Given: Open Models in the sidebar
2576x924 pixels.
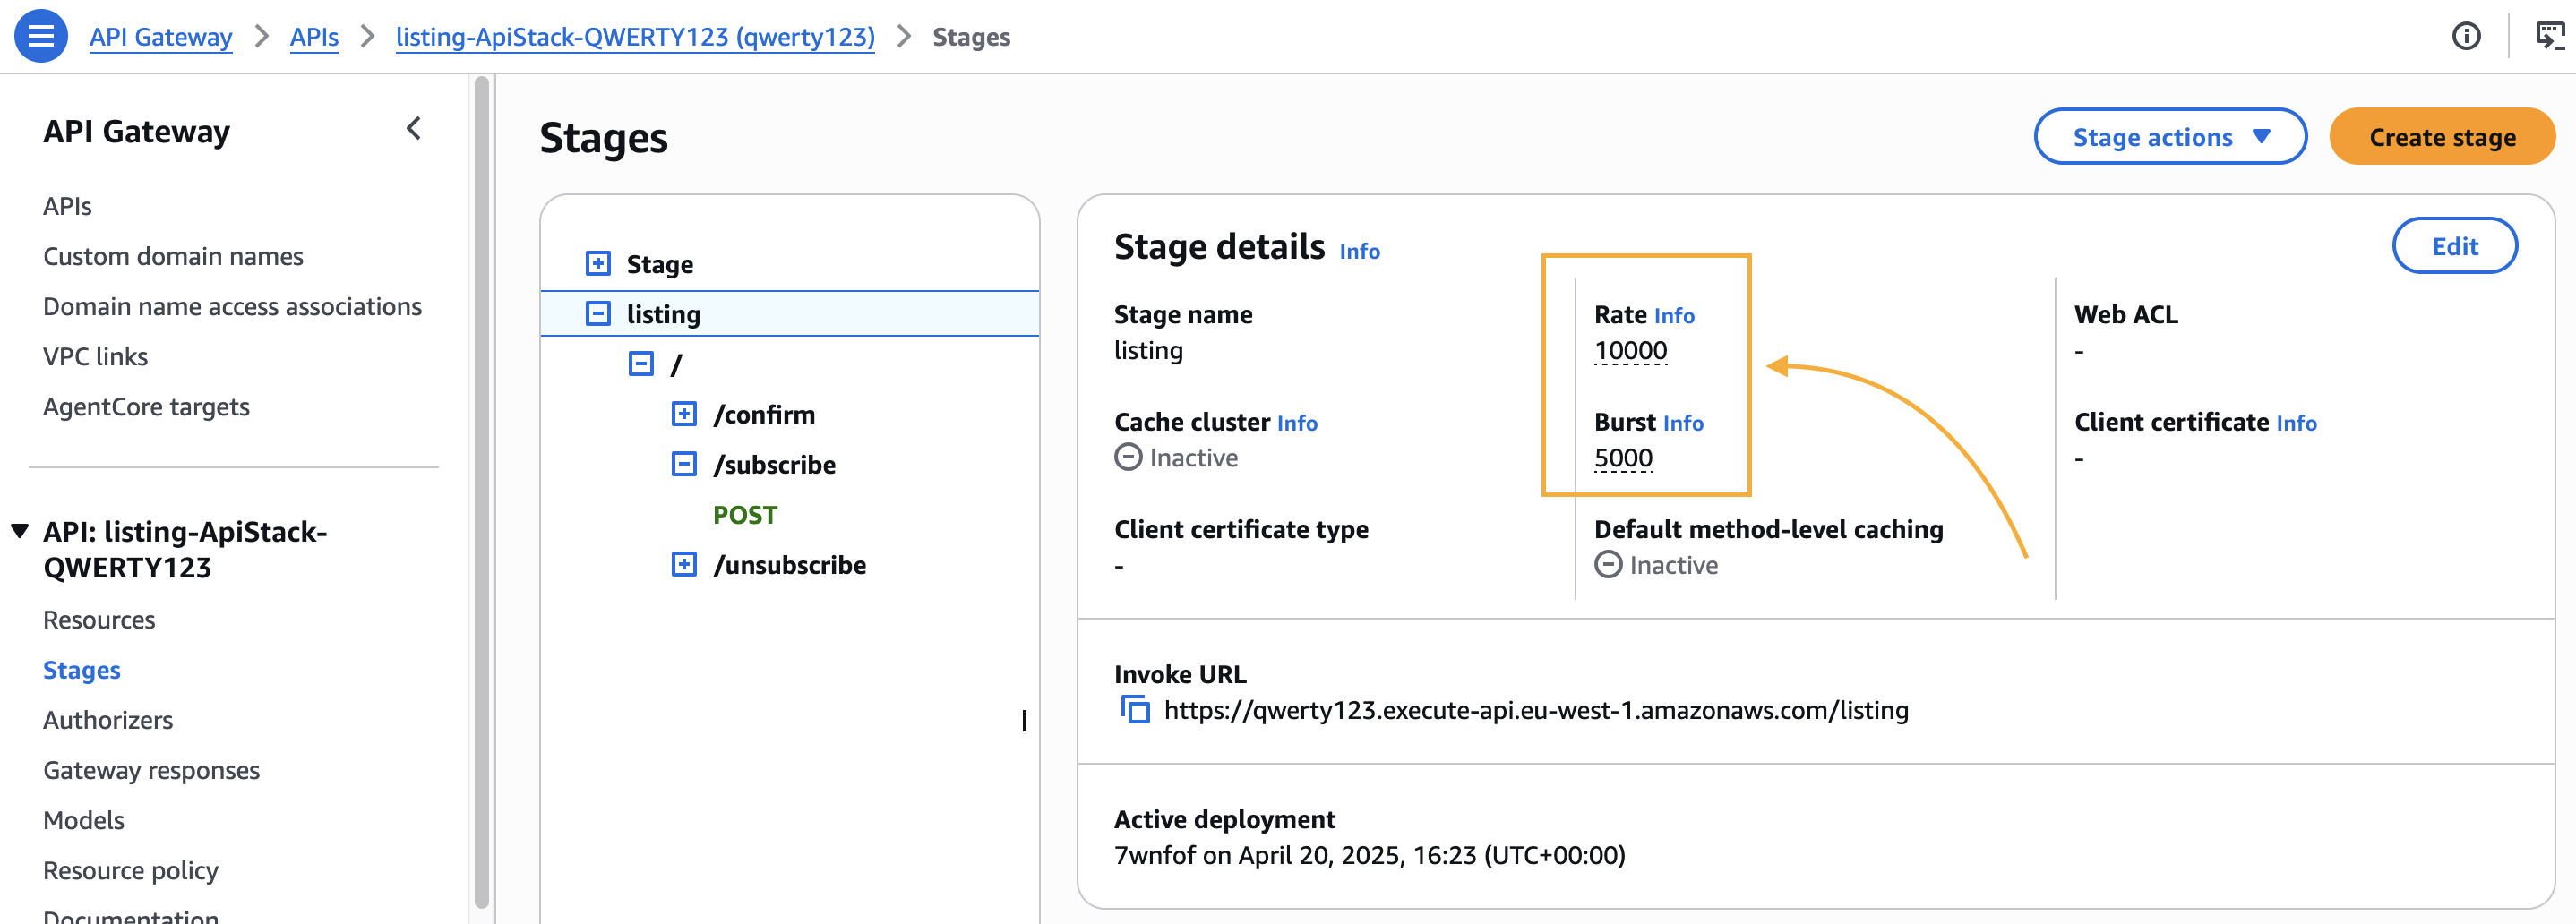Looking at the screenshot, I should coord(83,820).
